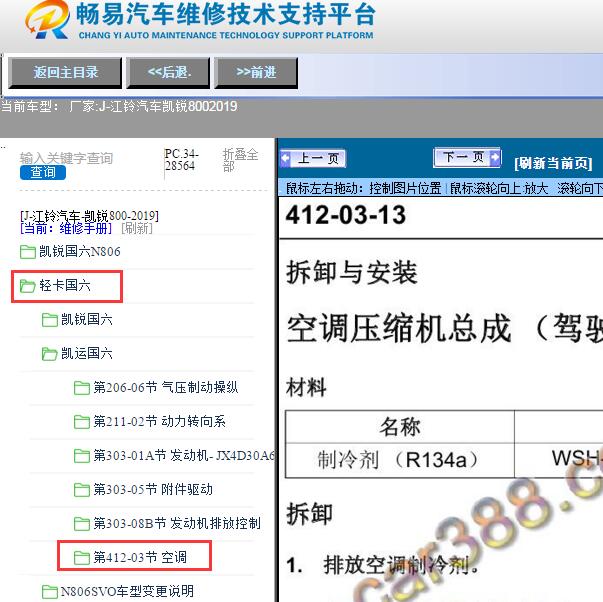The image size is (603, 602).
Task: Expand the 凯锐国六N806 tree item
Action: click(x=80, y=252)
